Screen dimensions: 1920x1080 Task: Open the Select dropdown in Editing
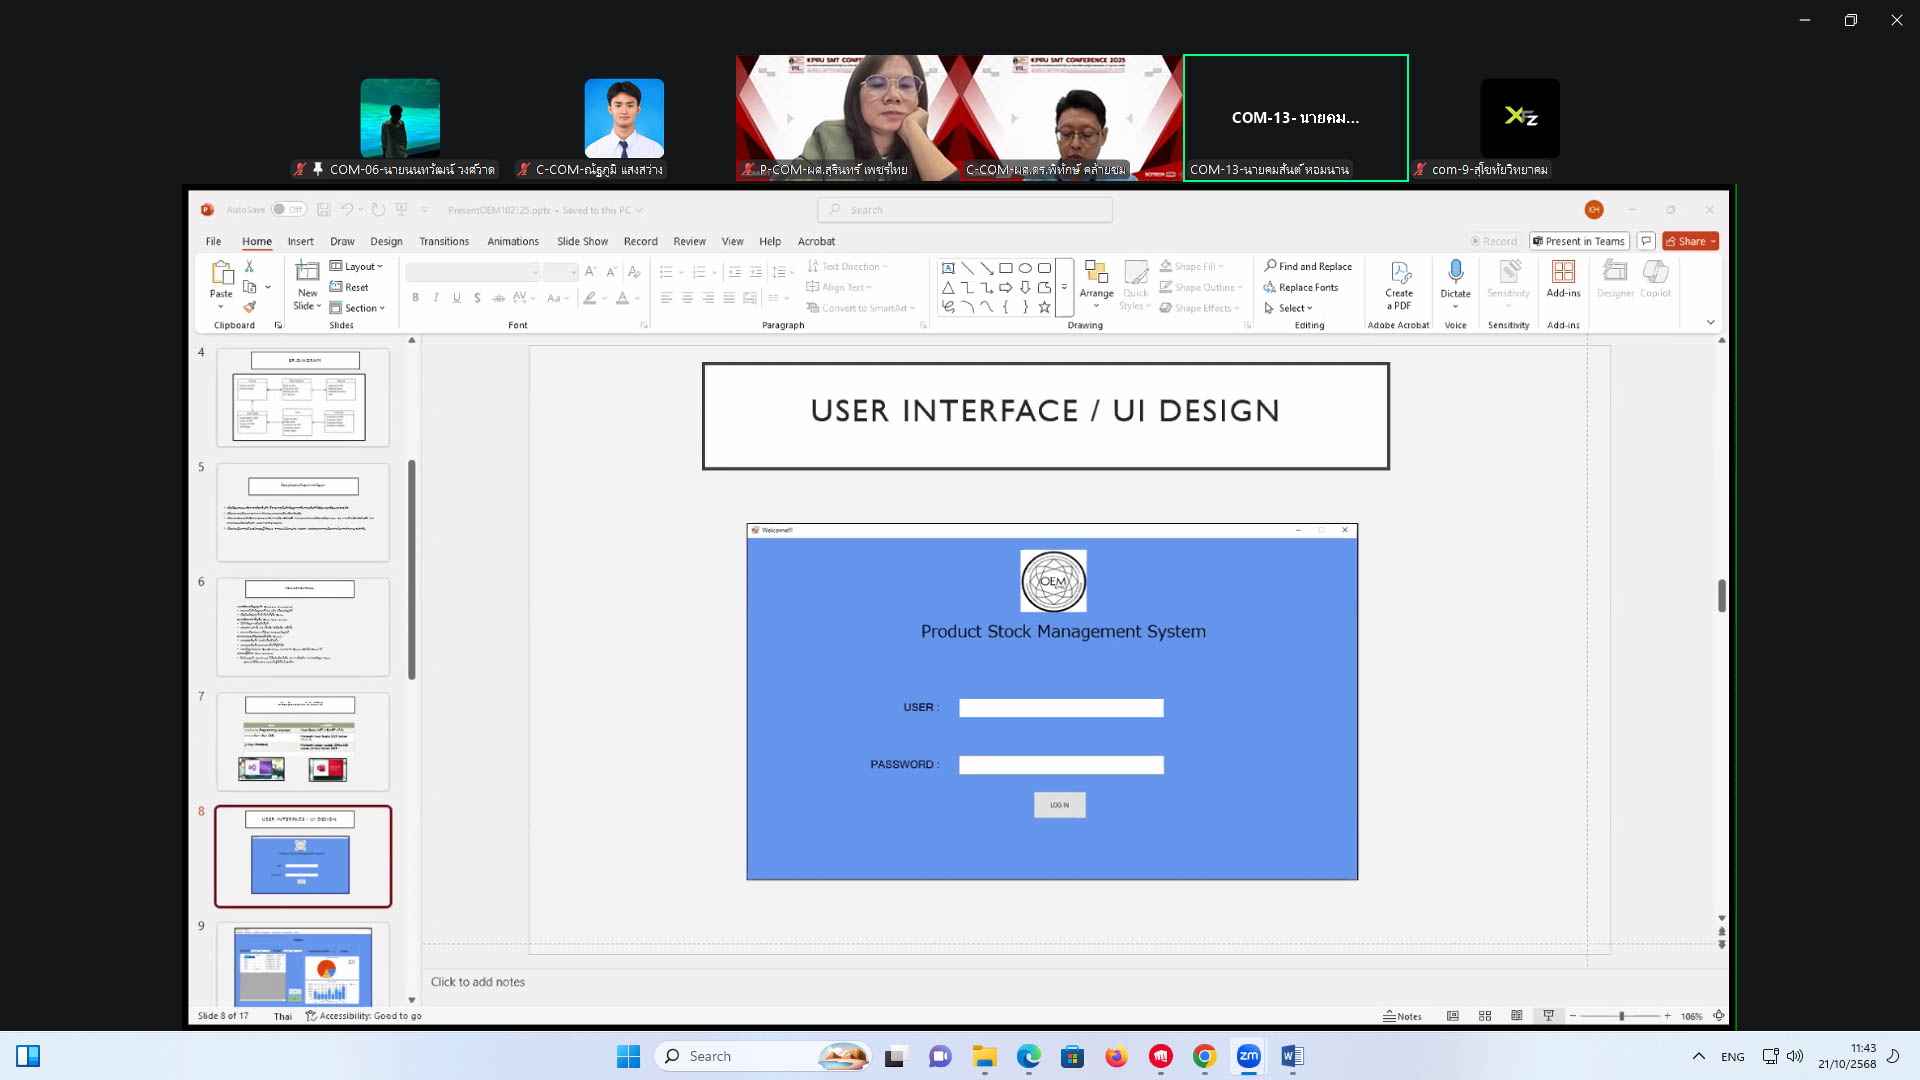[1290, 308]
